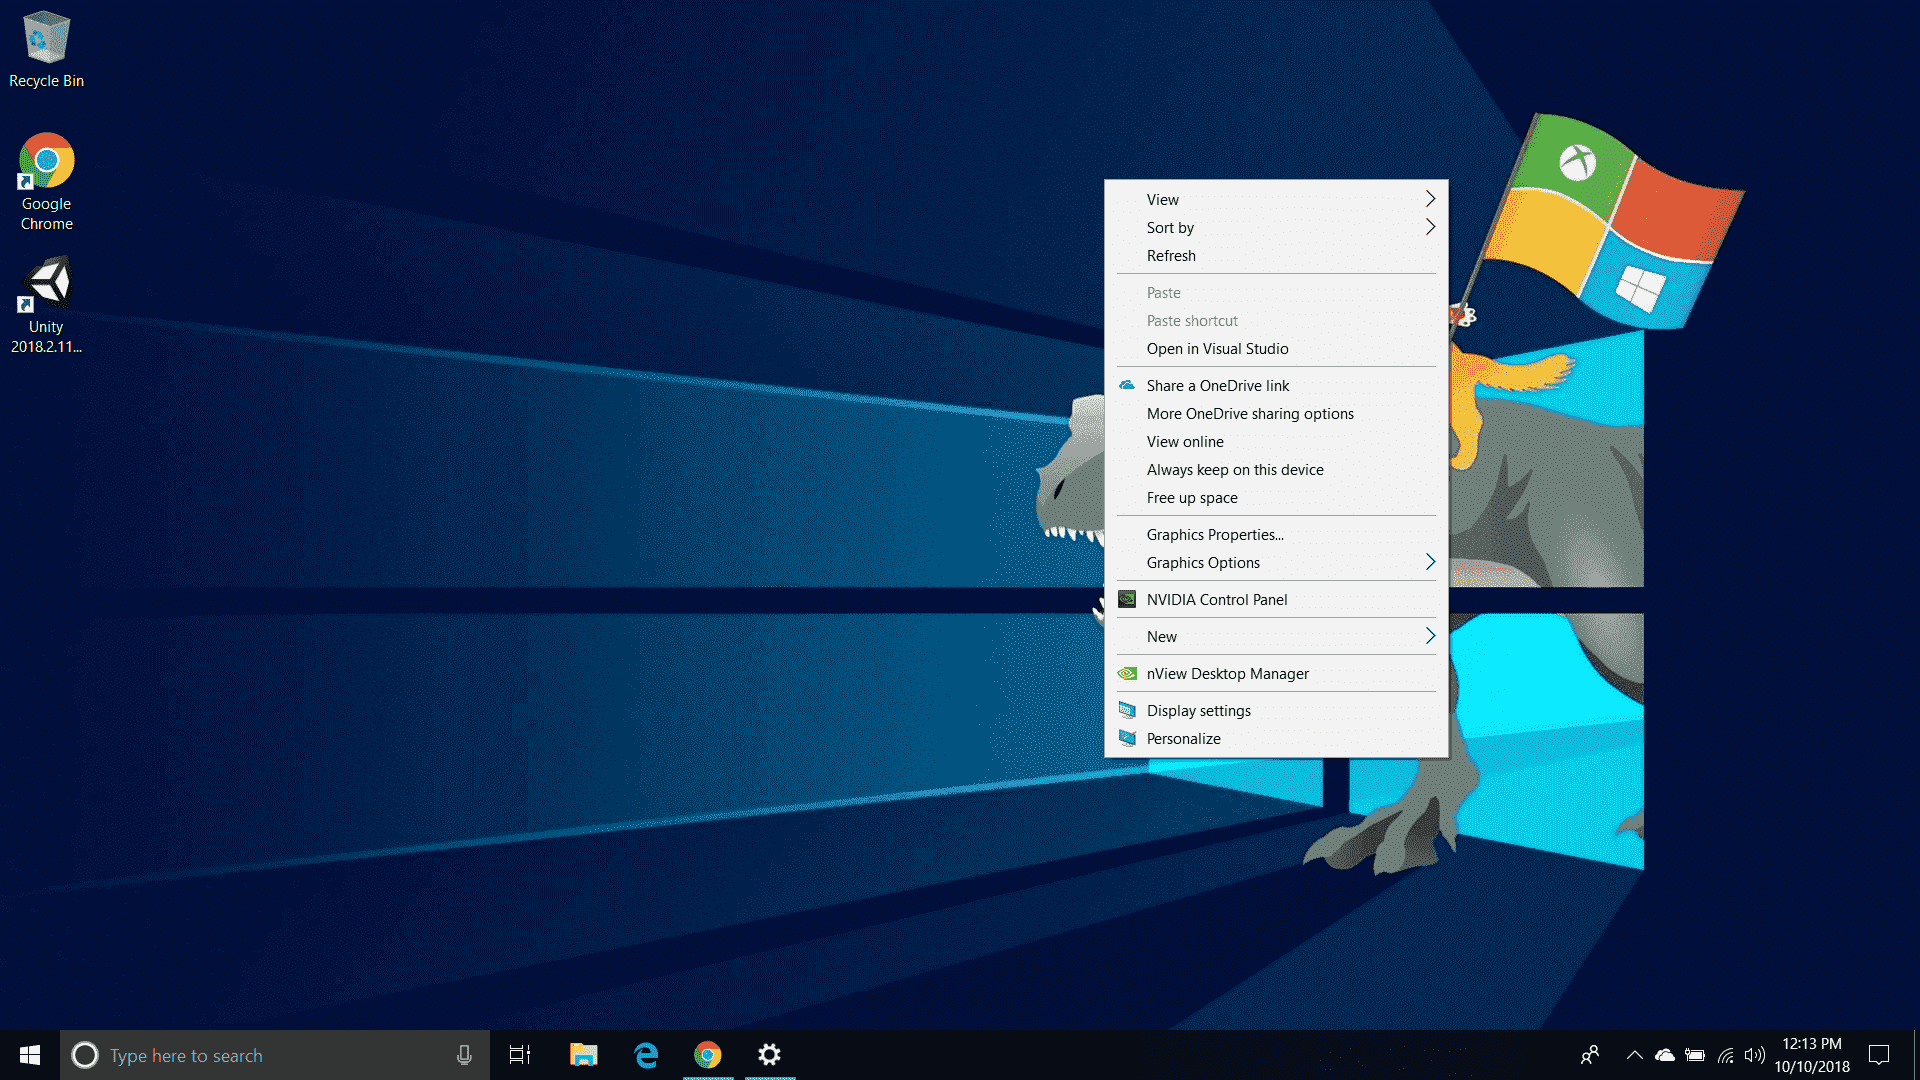Open the Action Center notifications icon

tap(1879, 1055)
